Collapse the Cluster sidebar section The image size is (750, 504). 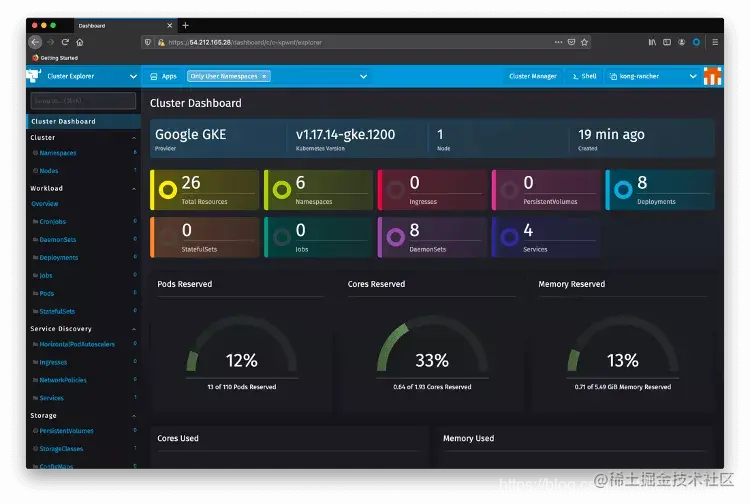coord(134,138)
